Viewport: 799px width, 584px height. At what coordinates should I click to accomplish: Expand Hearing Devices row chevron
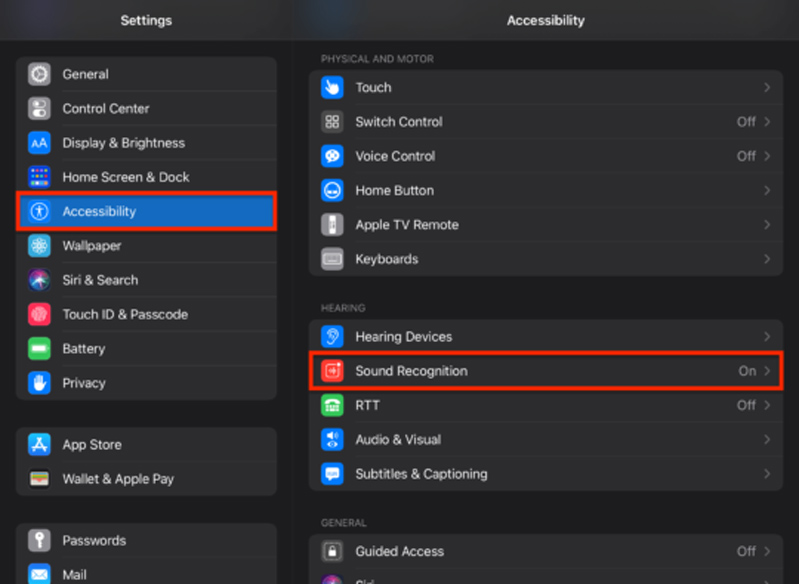[767, 336]
